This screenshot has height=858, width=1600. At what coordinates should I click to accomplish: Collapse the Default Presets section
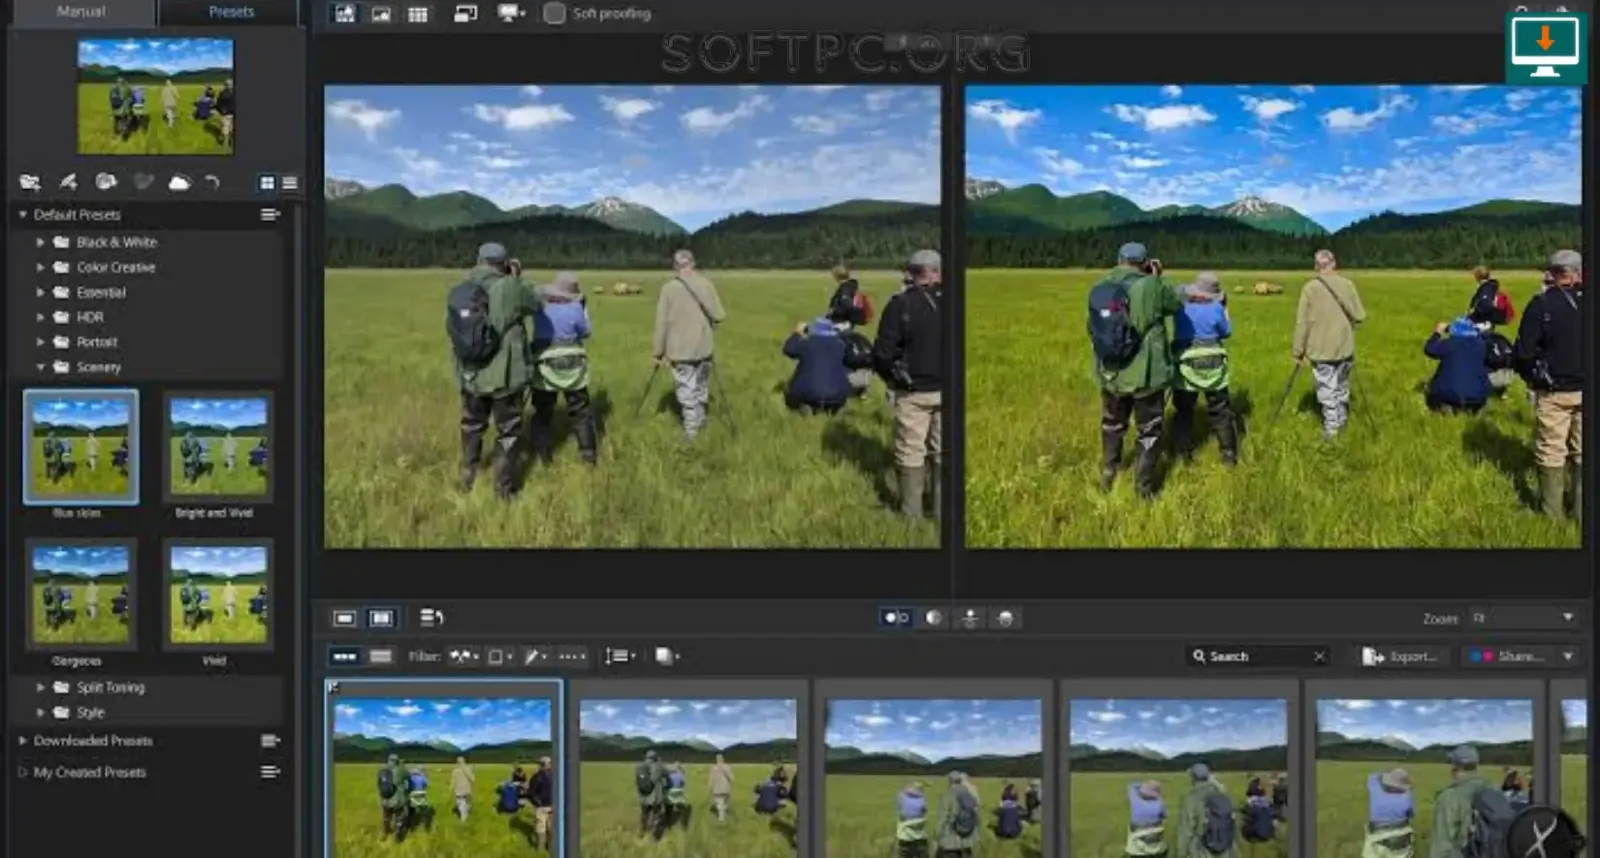23,215
